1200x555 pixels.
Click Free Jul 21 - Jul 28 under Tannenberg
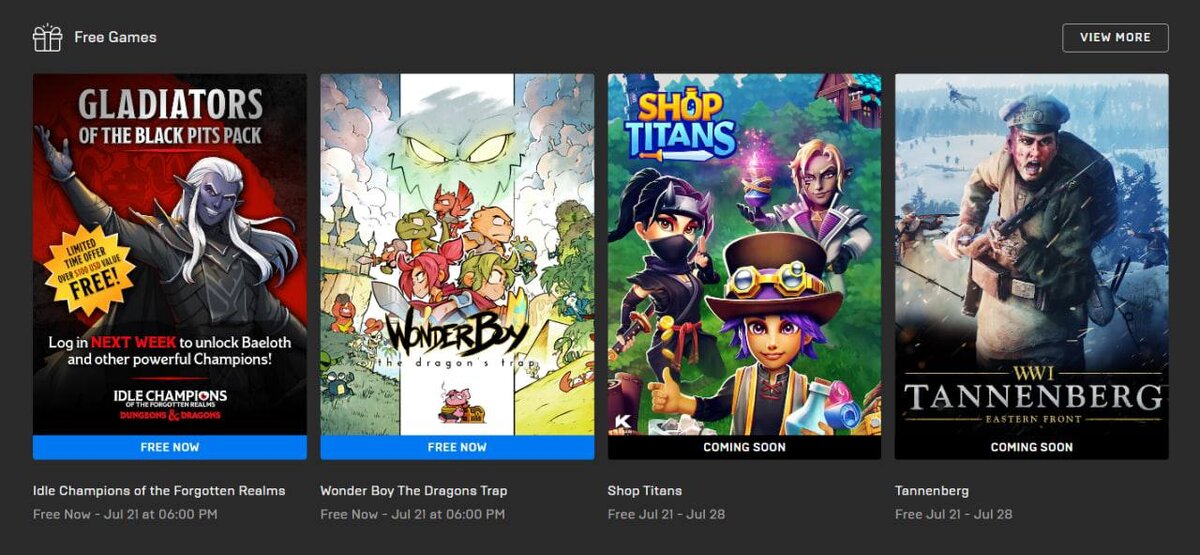click(954, 514)
